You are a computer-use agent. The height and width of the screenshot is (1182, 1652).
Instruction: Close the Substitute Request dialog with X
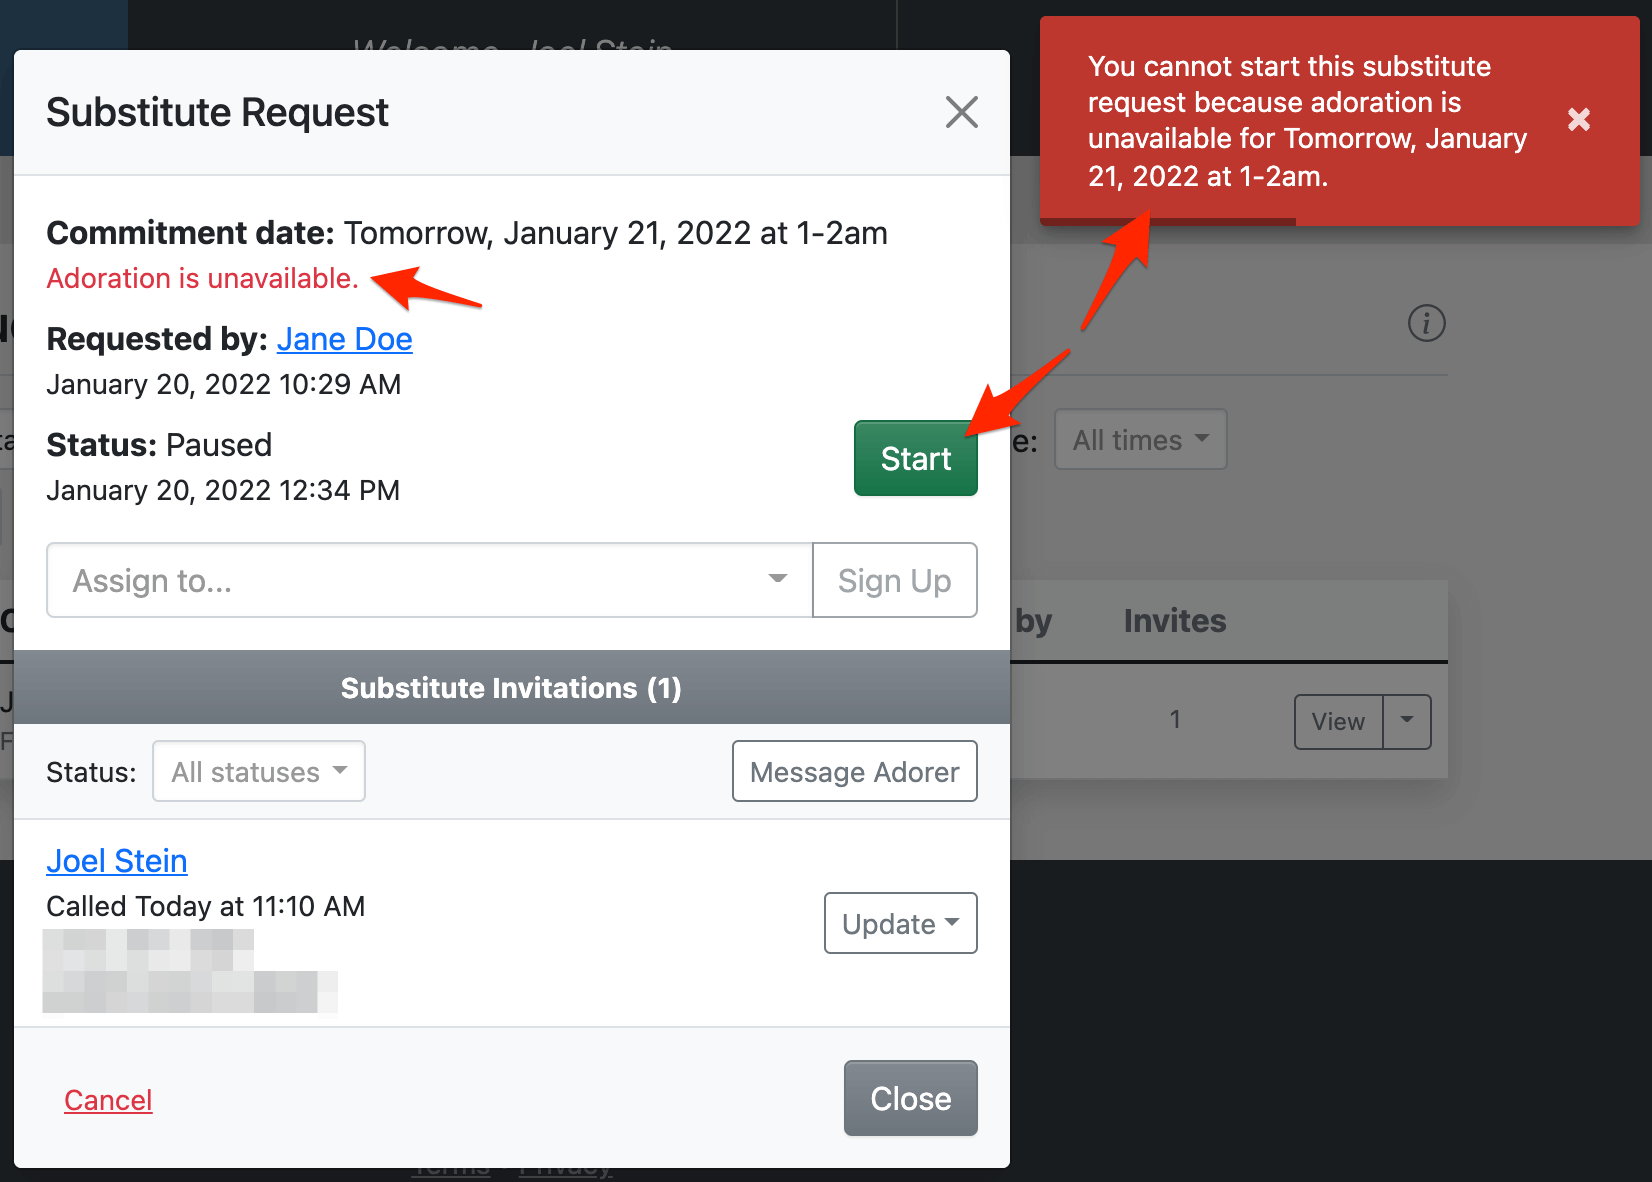pyautogui.click(x=961, y=112)
